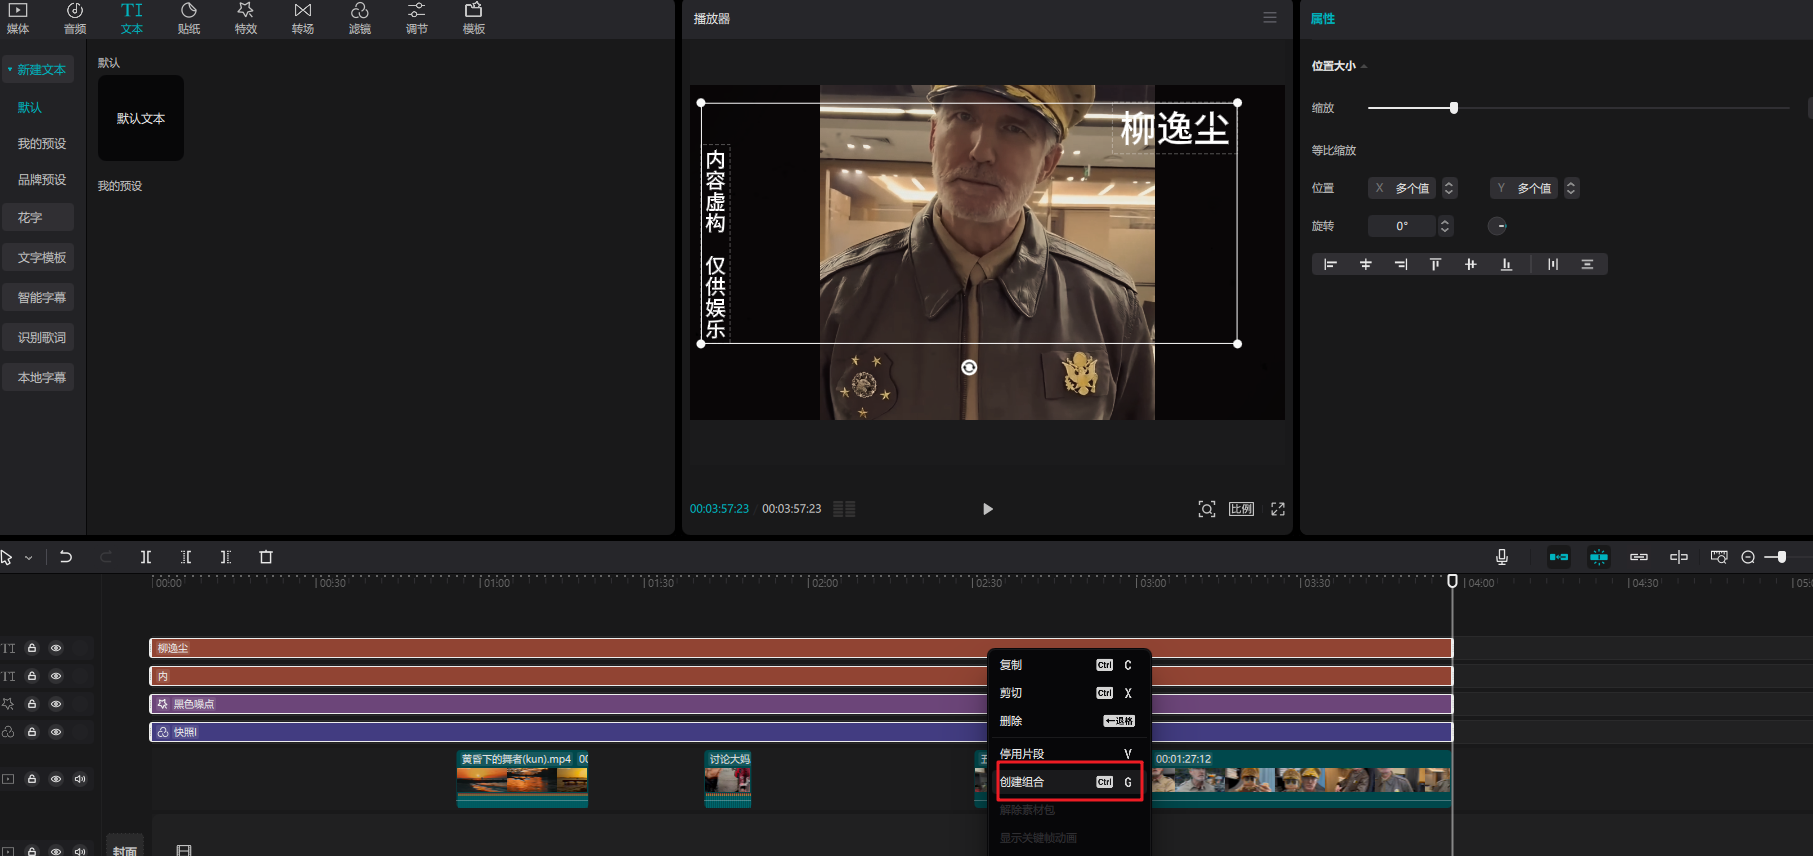Start recording with the microphone icon
Screen dimensions: 1813x856
1501,557
